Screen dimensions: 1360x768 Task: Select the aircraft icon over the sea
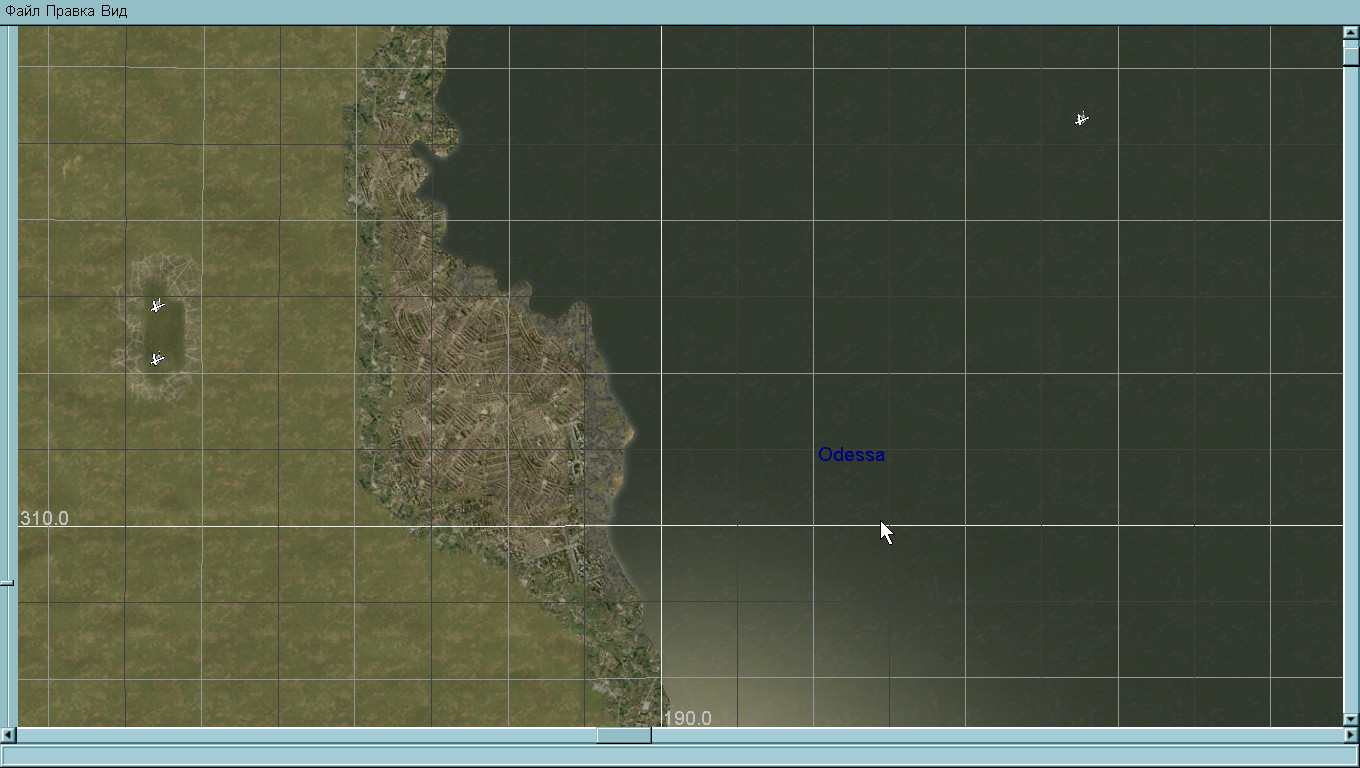click(1081, 119)
